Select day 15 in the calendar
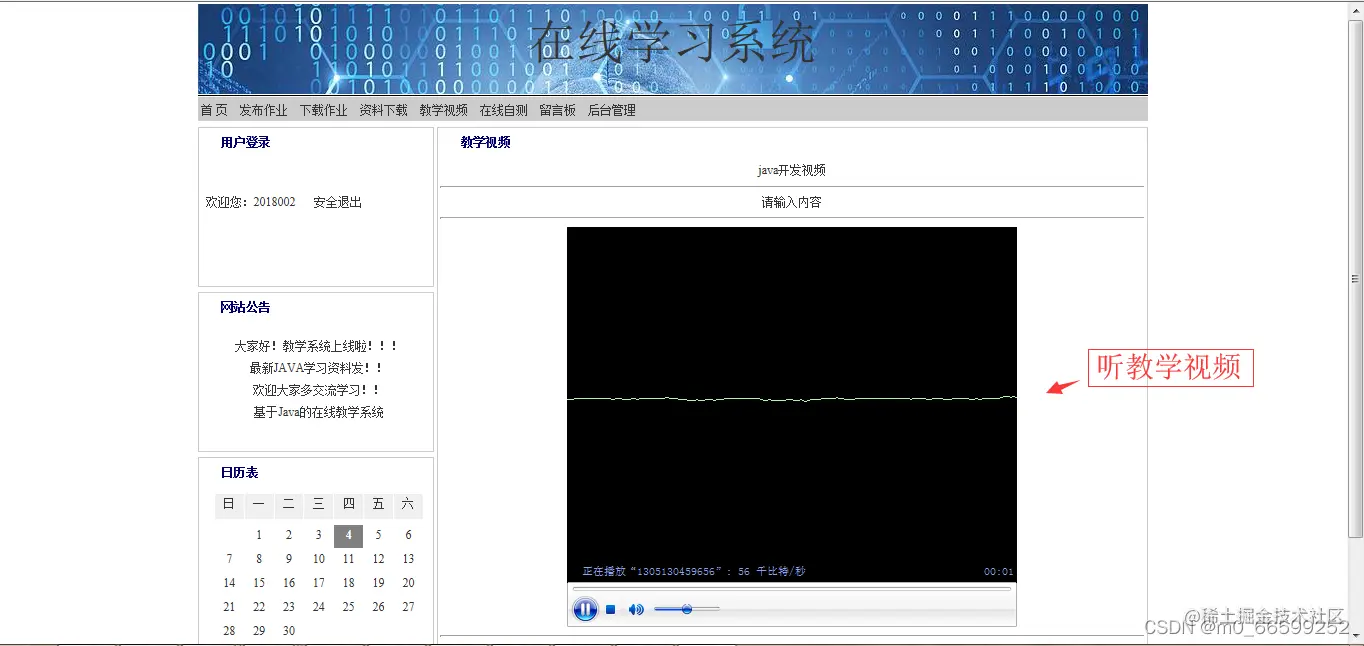 259,583
